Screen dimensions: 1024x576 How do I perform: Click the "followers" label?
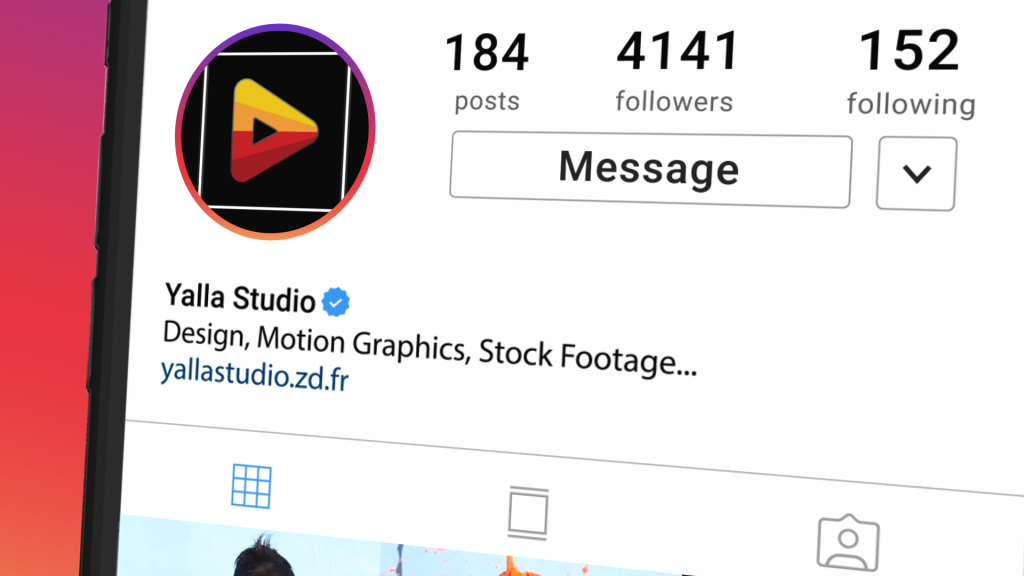point(674,101)
